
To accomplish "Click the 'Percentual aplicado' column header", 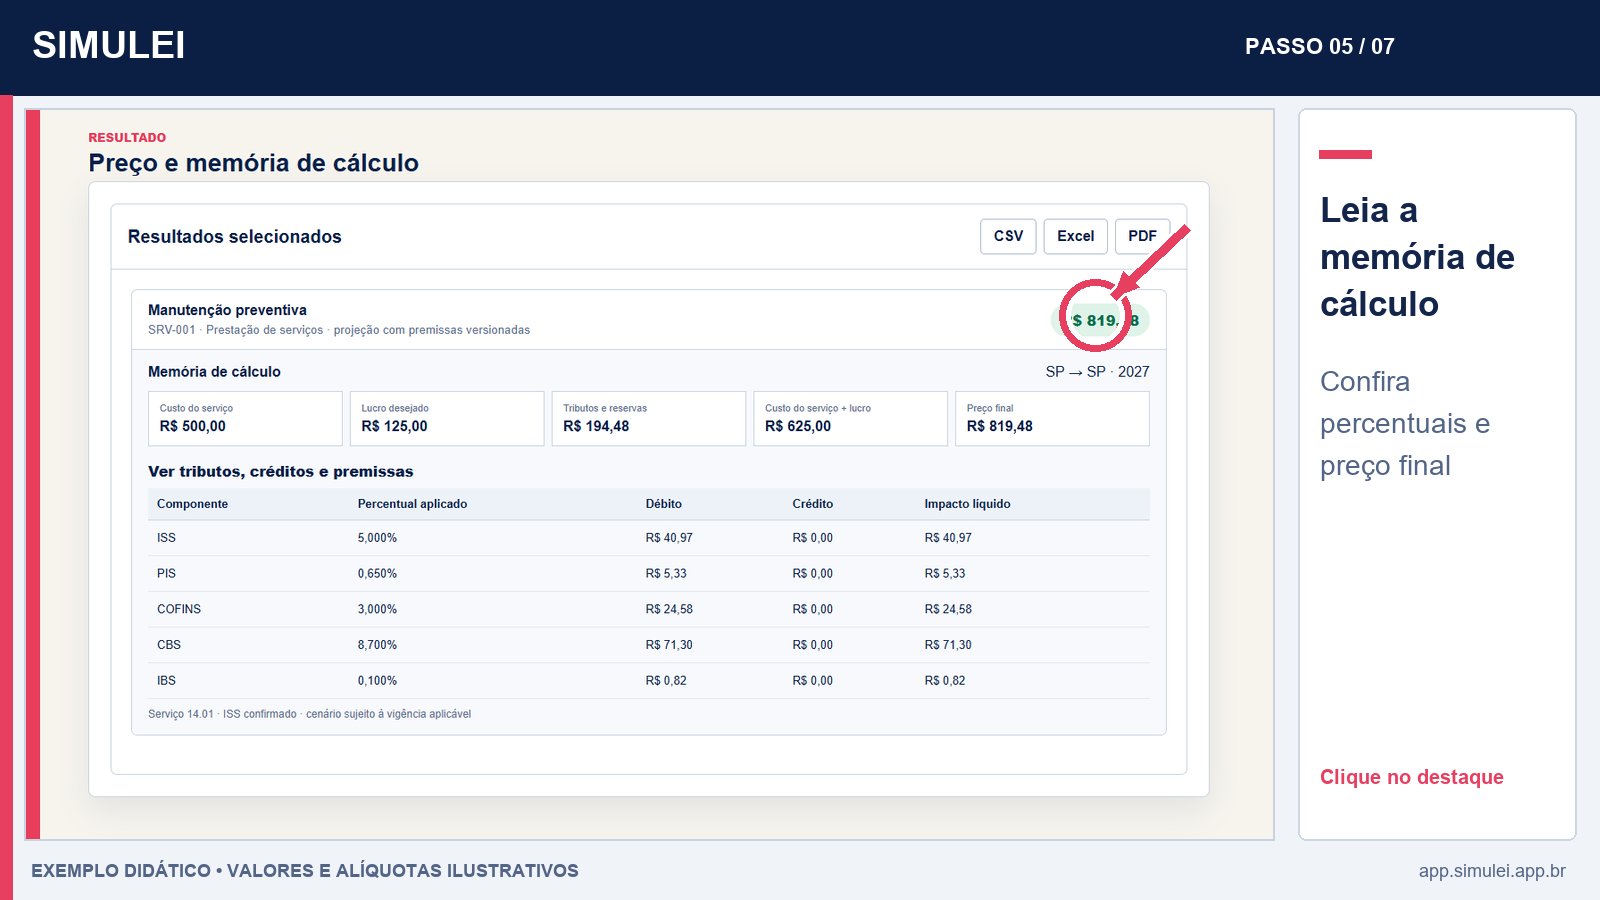I will coord(412,504).
